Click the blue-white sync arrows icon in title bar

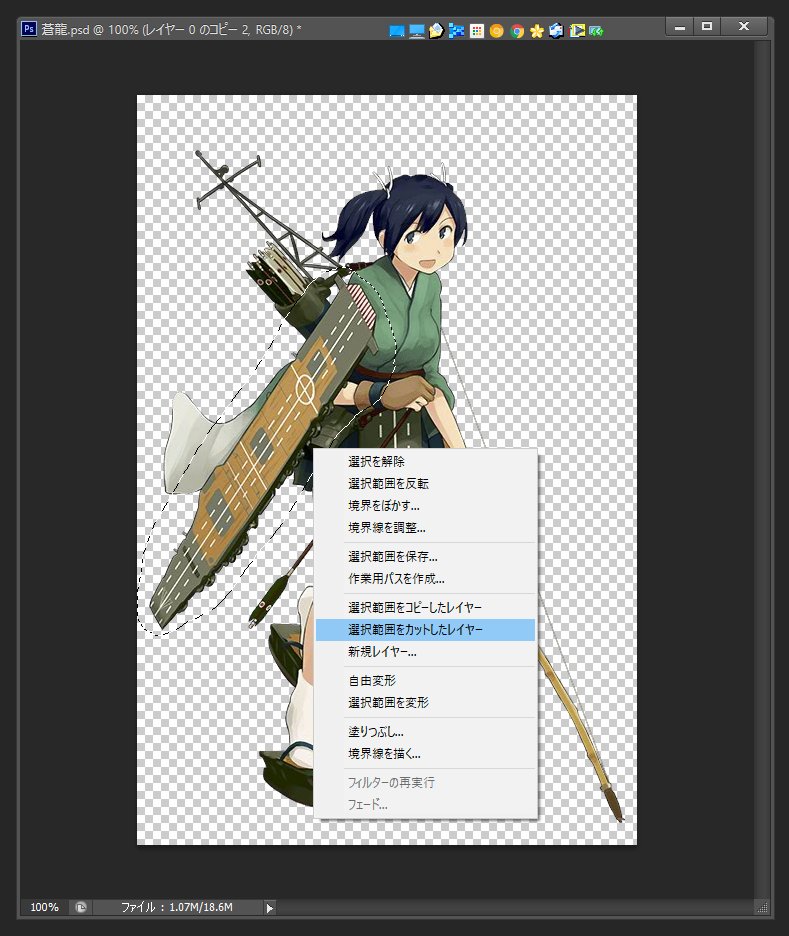point(556,30)
